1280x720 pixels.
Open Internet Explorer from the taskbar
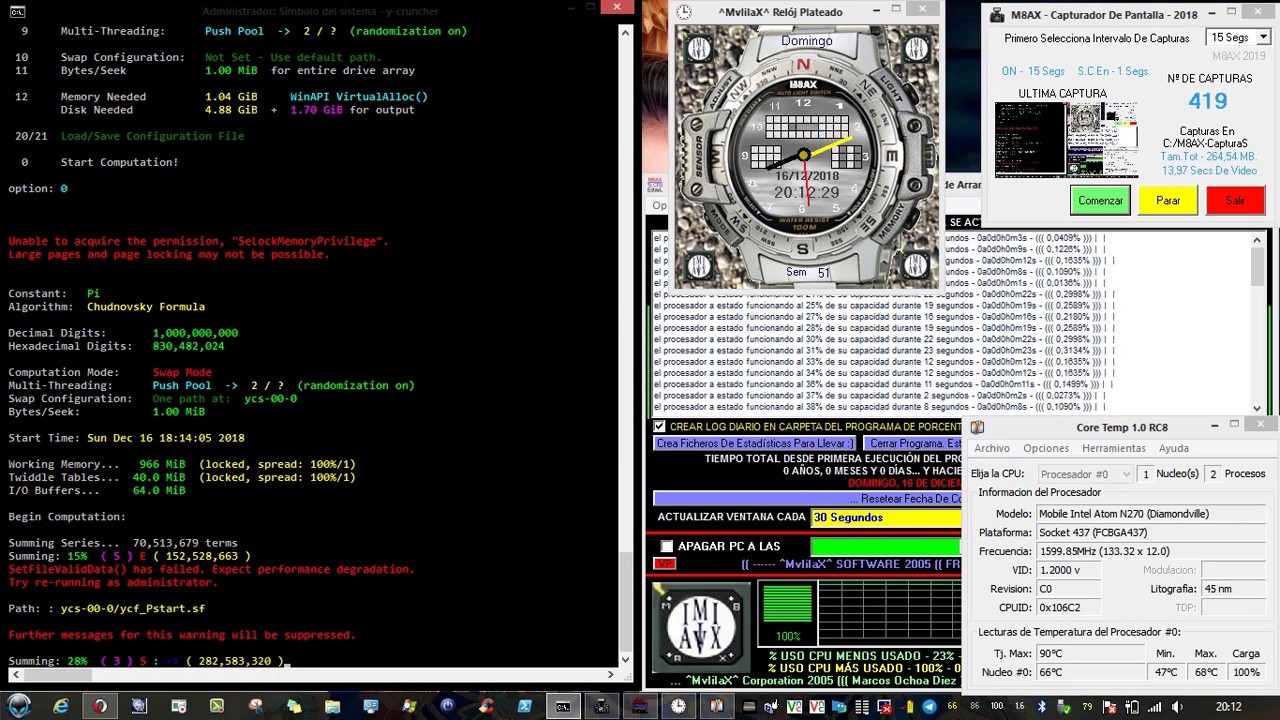click(61, 706)
